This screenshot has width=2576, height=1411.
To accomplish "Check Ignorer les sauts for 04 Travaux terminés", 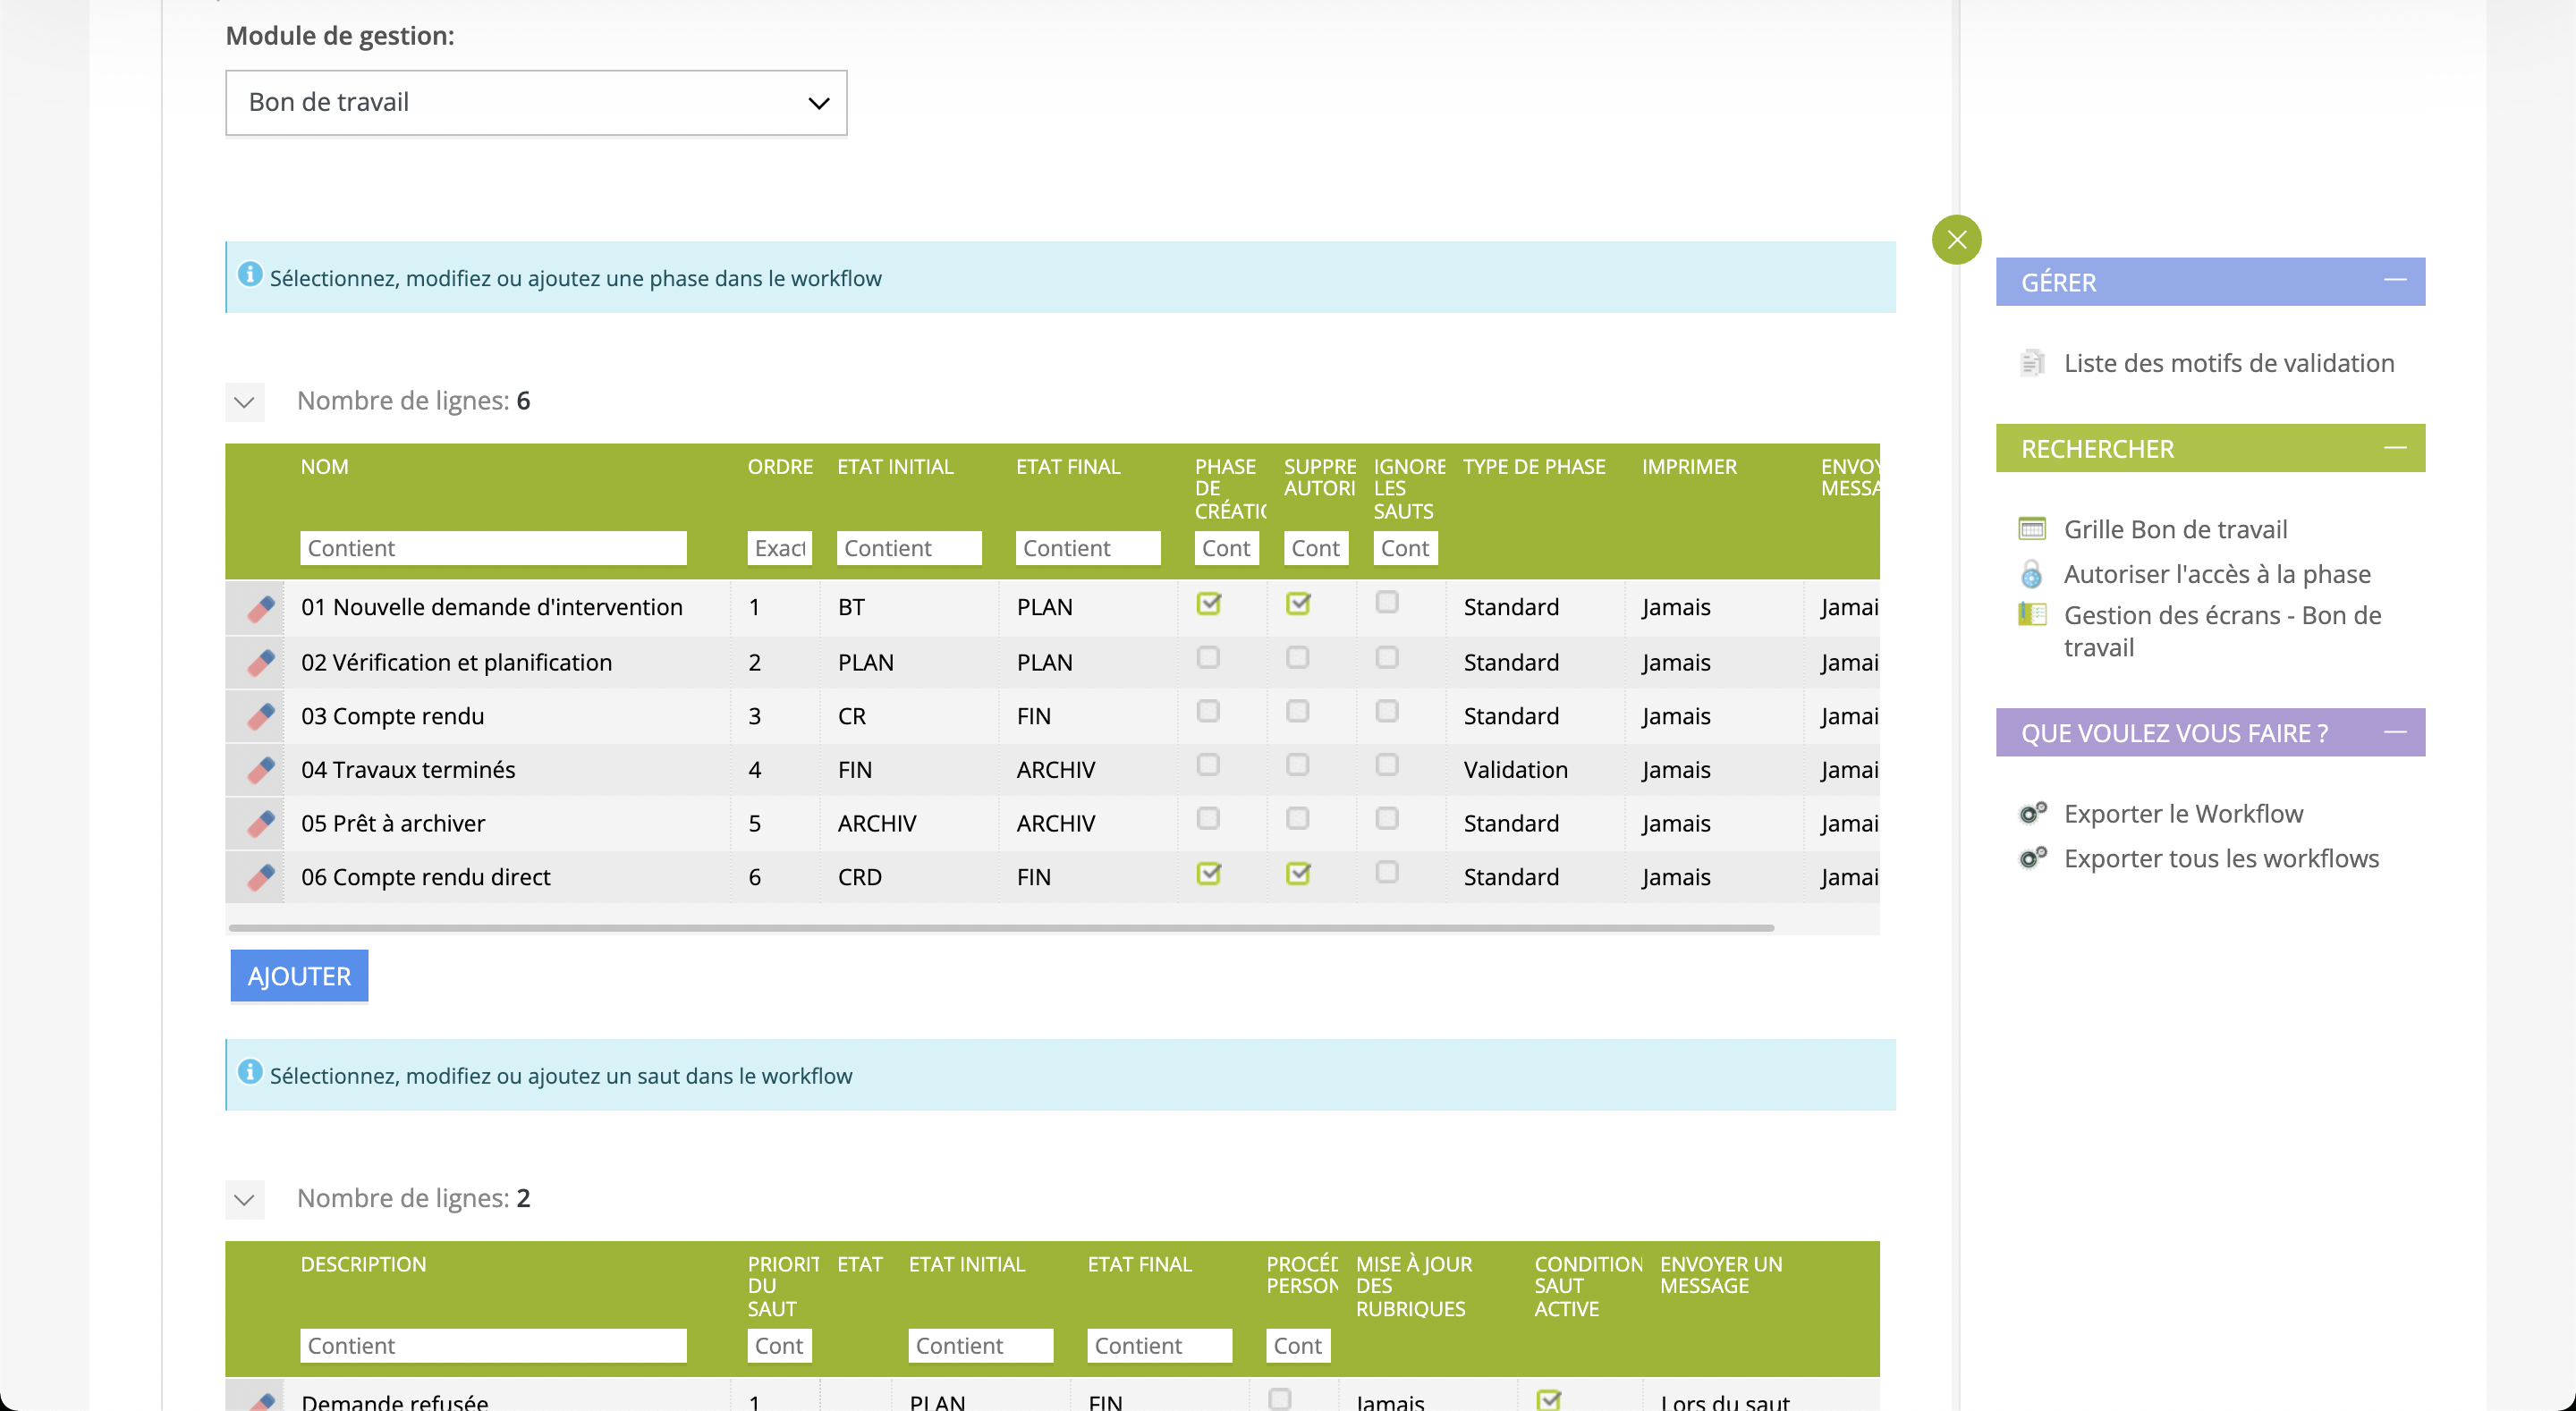I will coord(1387,765).
